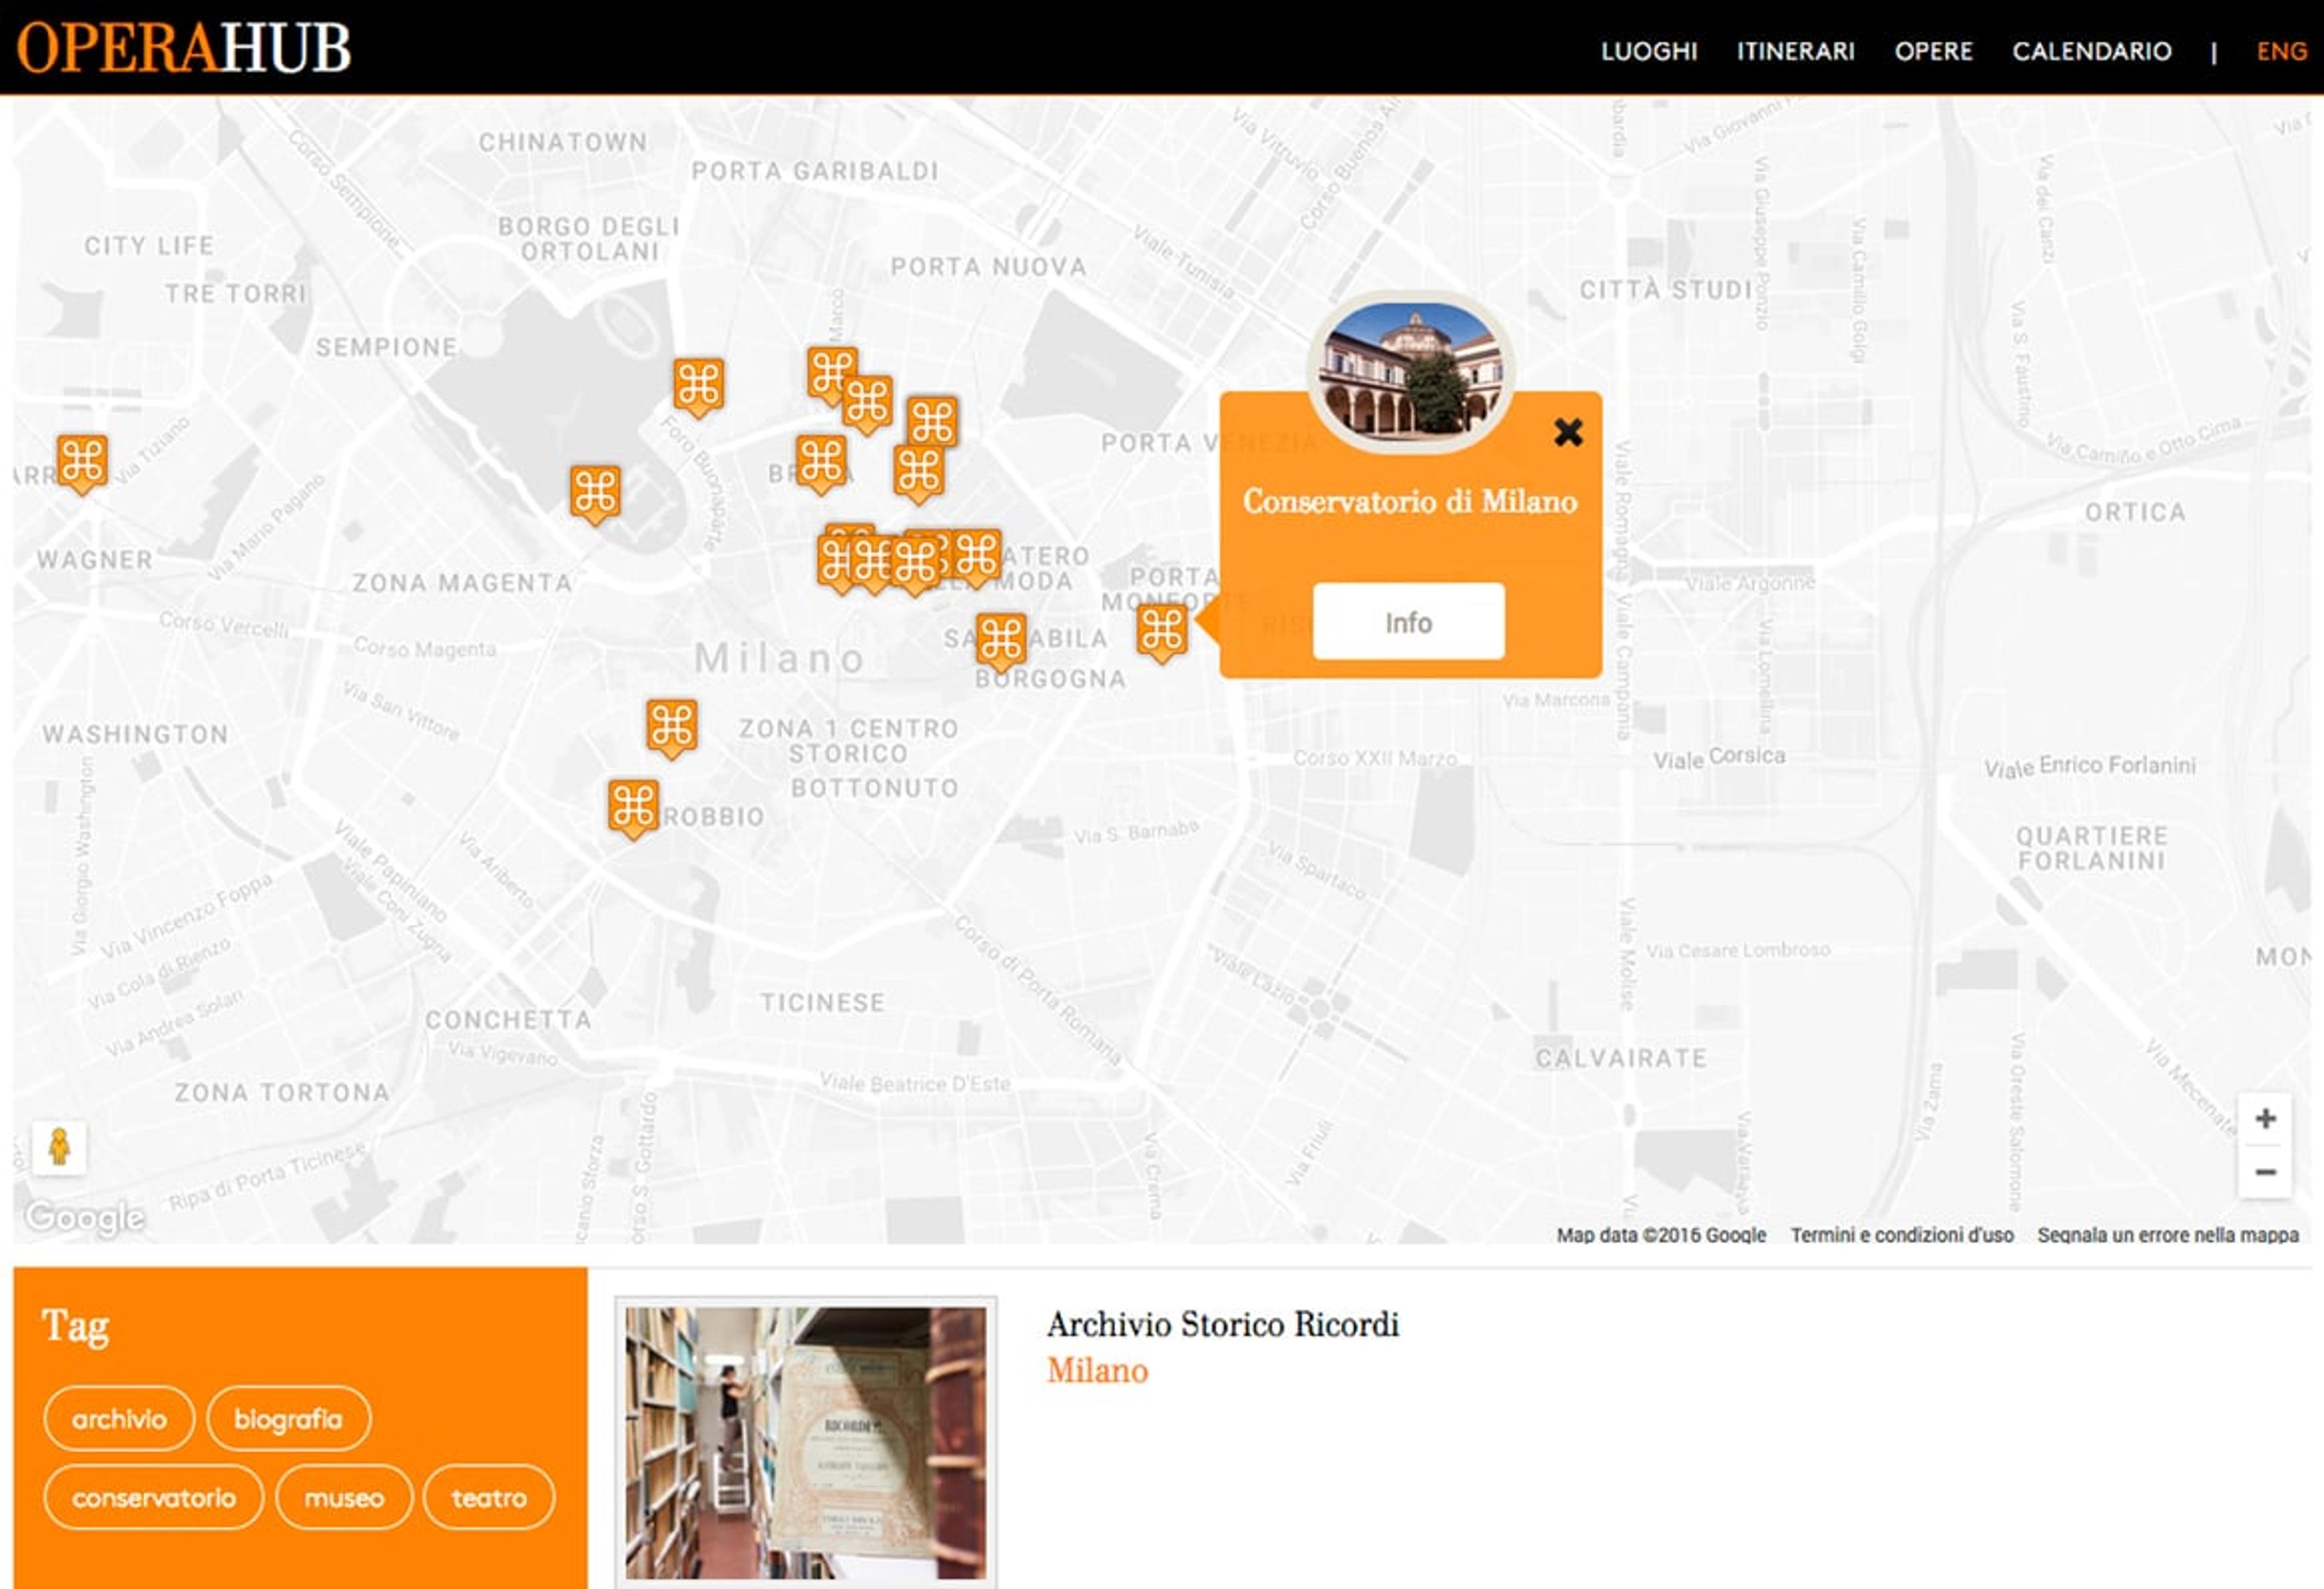Click the map marker near San Babila
This screenshot has height=1589, width=2324.
[x=1001, y=640]
